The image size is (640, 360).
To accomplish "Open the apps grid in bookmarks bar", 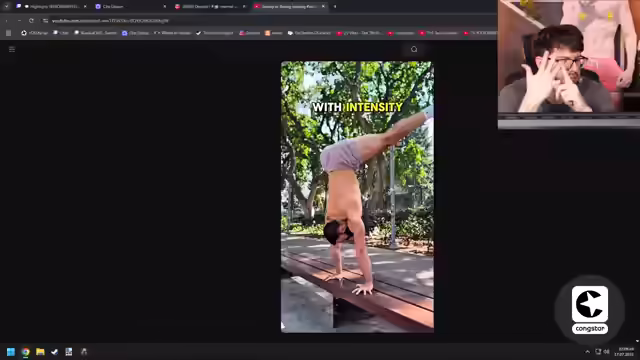I will coord(9,33).
